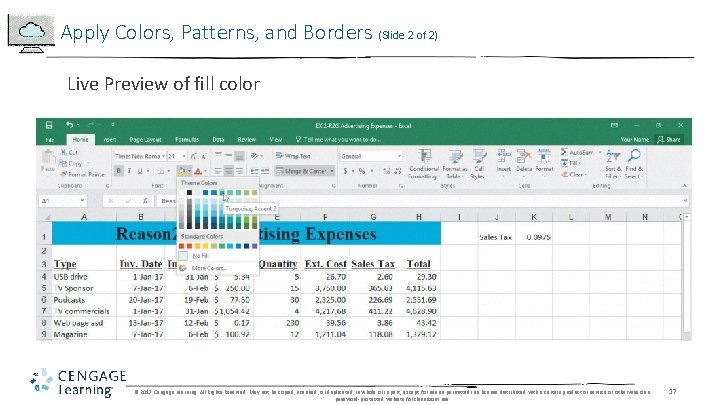Viewport: 720px width, 405px height.
Task: Pick Turquoise, Accent 2 theme color
Action: point(222,193)
